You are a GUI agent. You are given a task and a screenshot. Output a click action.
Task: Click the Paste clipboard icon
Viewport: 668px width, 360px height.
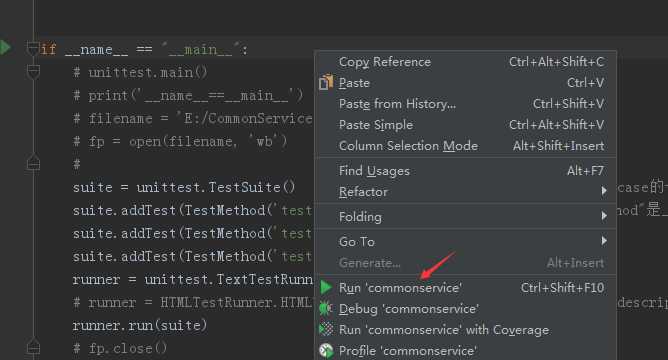[x=326, y=82]
